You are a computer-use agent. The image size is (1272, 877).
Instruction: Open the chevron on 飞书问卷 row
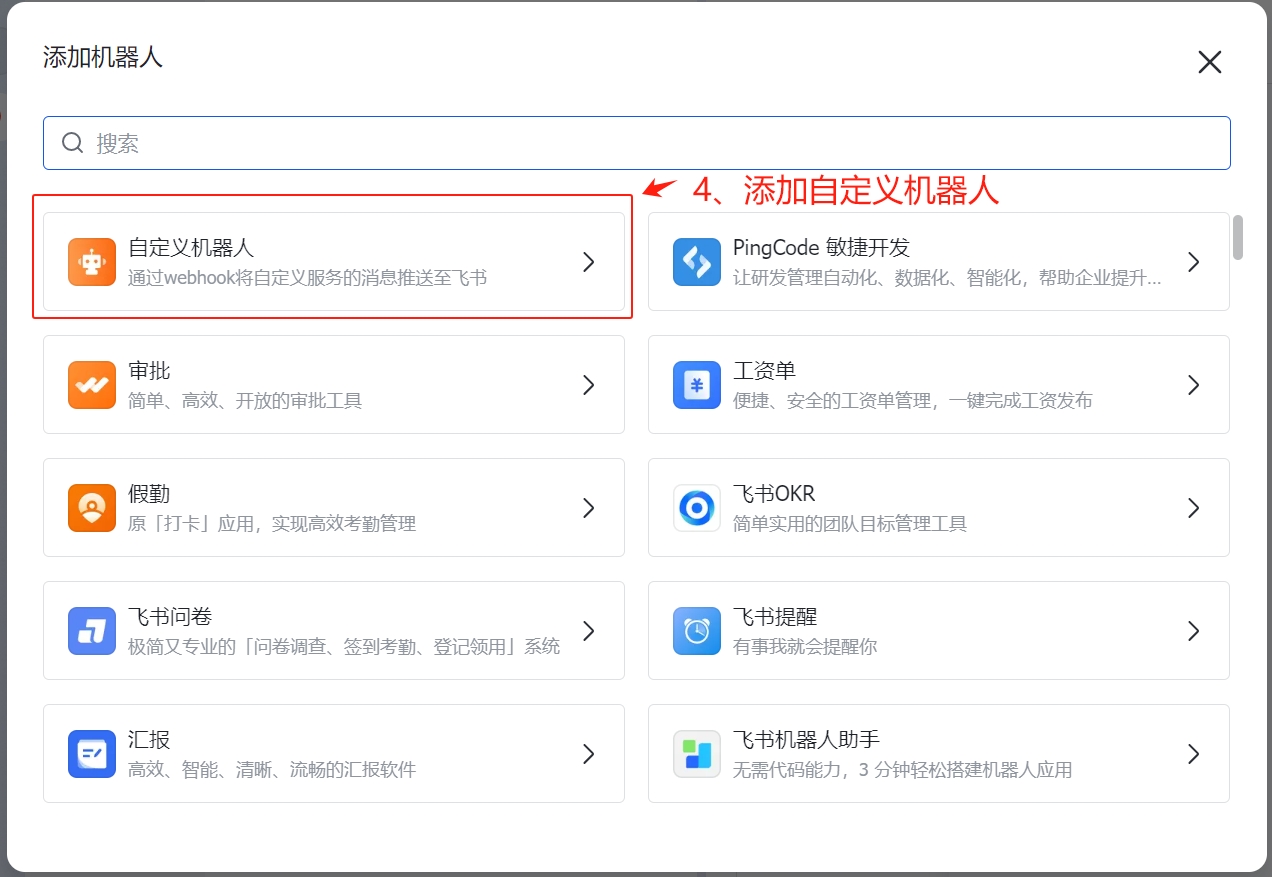coord(589,631)
